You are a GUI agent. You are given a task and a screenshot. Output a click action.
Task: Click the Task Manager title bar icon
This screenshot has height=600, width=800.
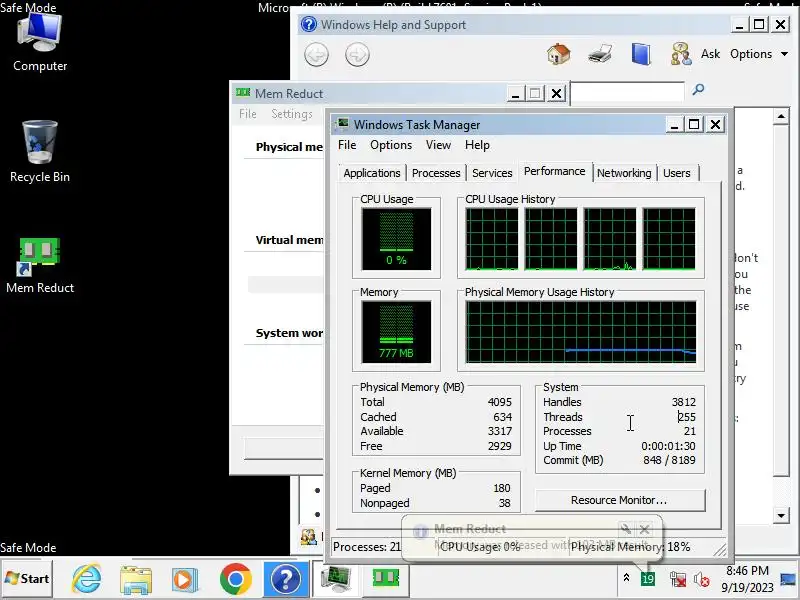click(x=342, y=124)
